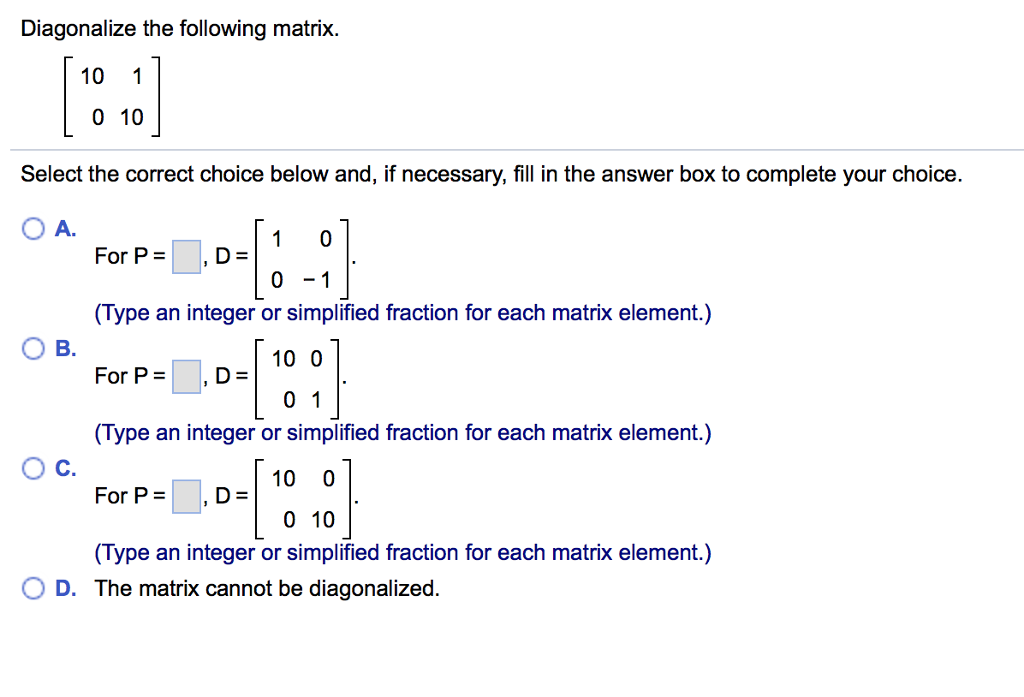Click the 'Select the correct choice below' instruction text

tap(490, 173)
